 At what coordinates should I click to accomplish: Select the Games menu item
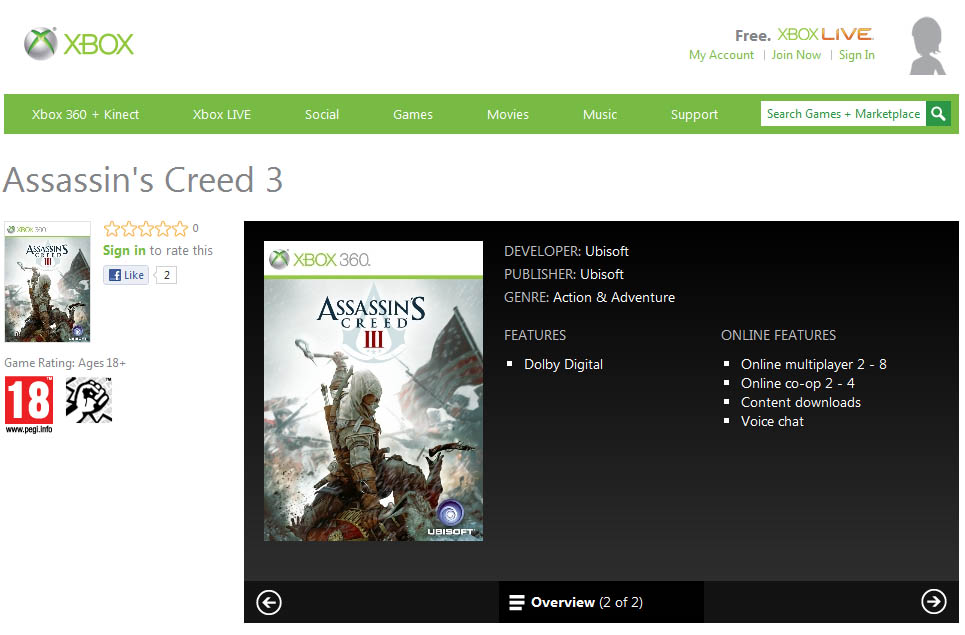coord(412,115)
